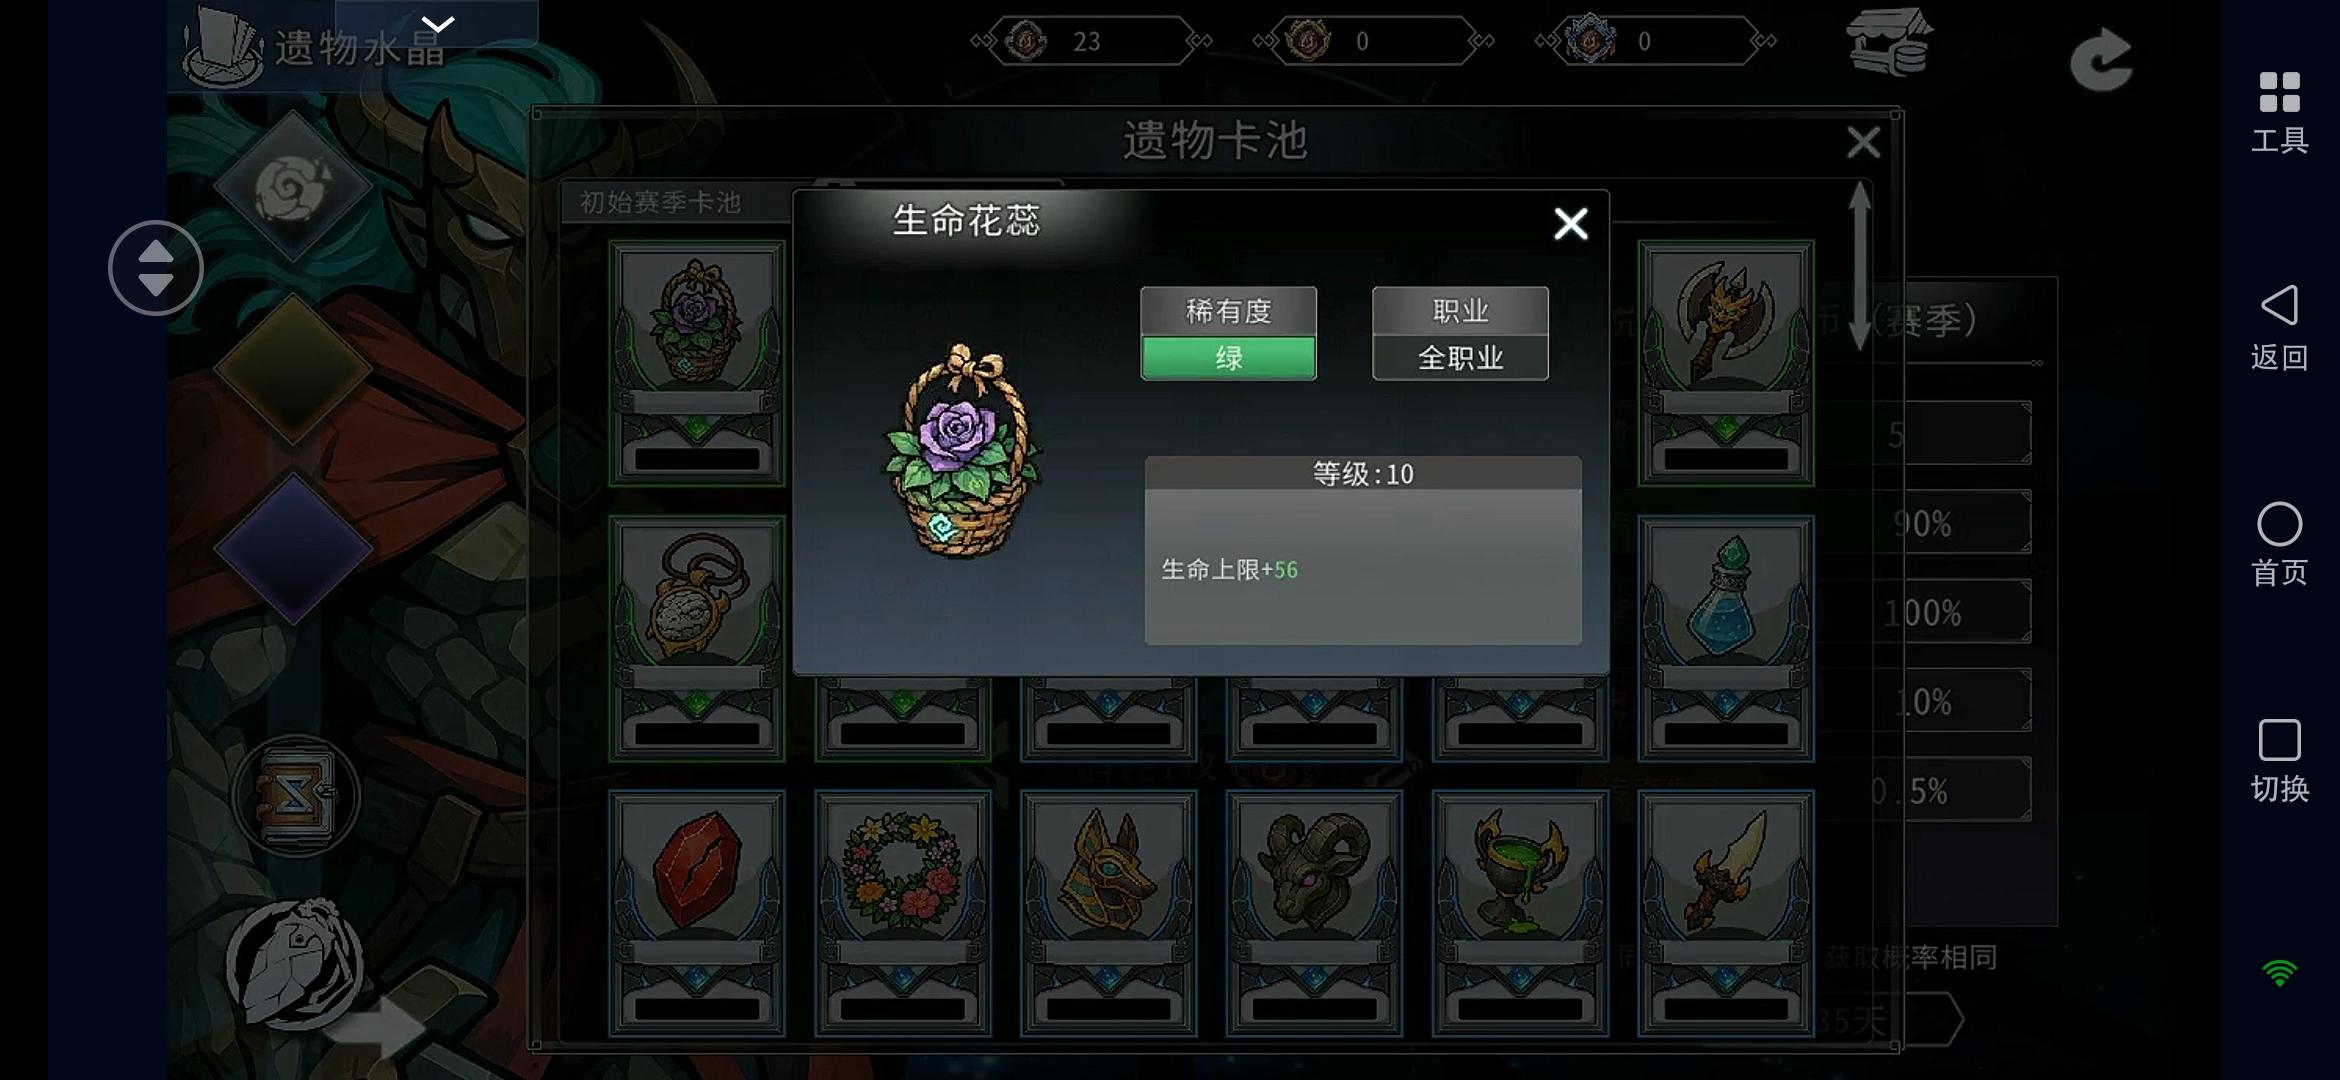The width and height of the screenshot is (2340, 1080).
Task: Select the red lips relic card
Action: (x=697, y=912)
